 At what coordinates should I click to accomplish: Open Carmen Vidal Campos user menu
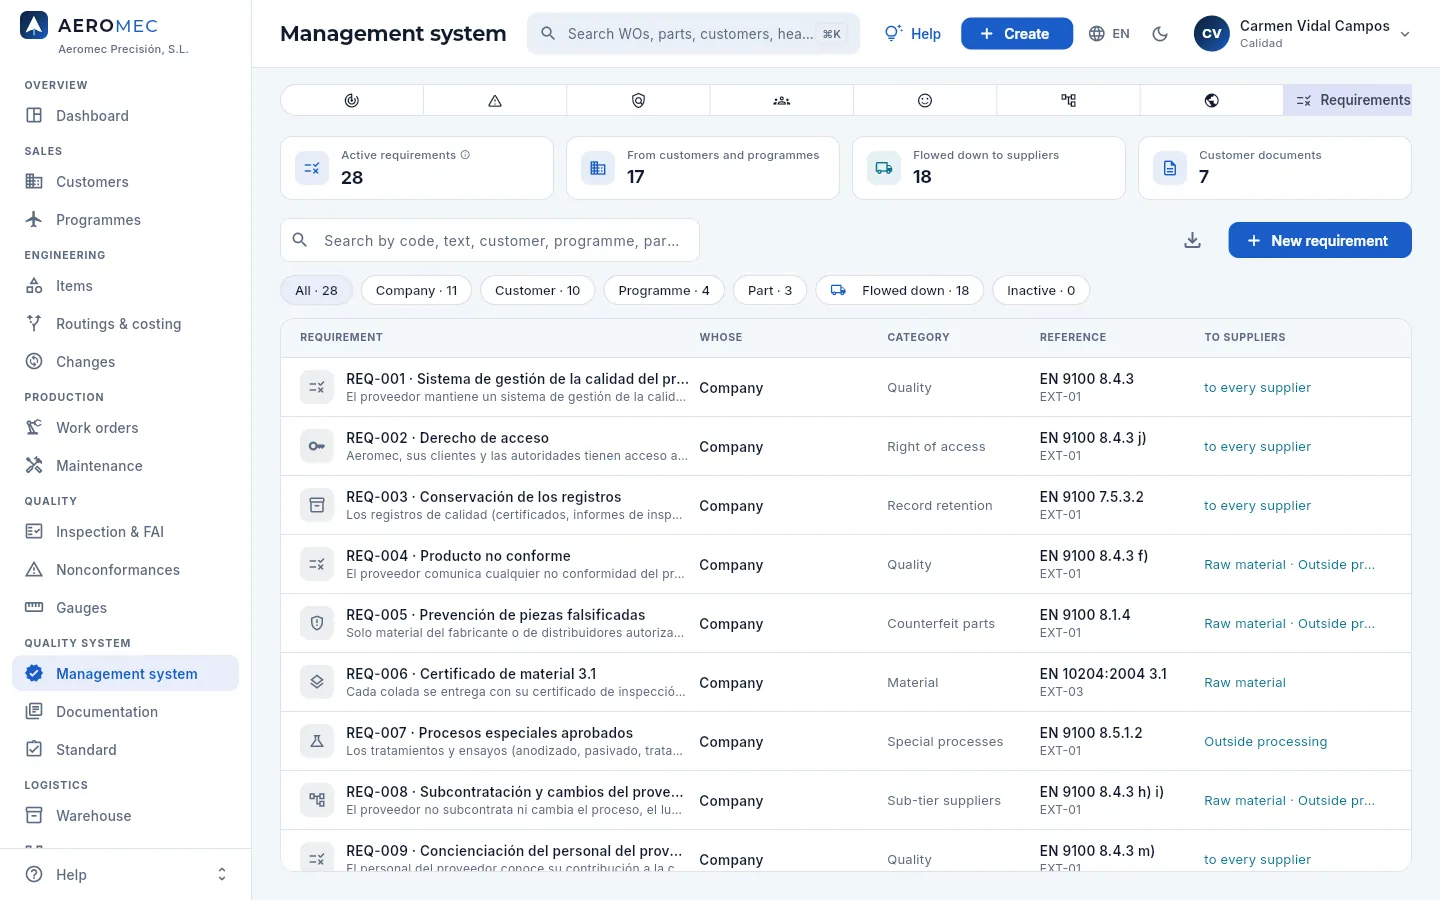coord(1303,34)
